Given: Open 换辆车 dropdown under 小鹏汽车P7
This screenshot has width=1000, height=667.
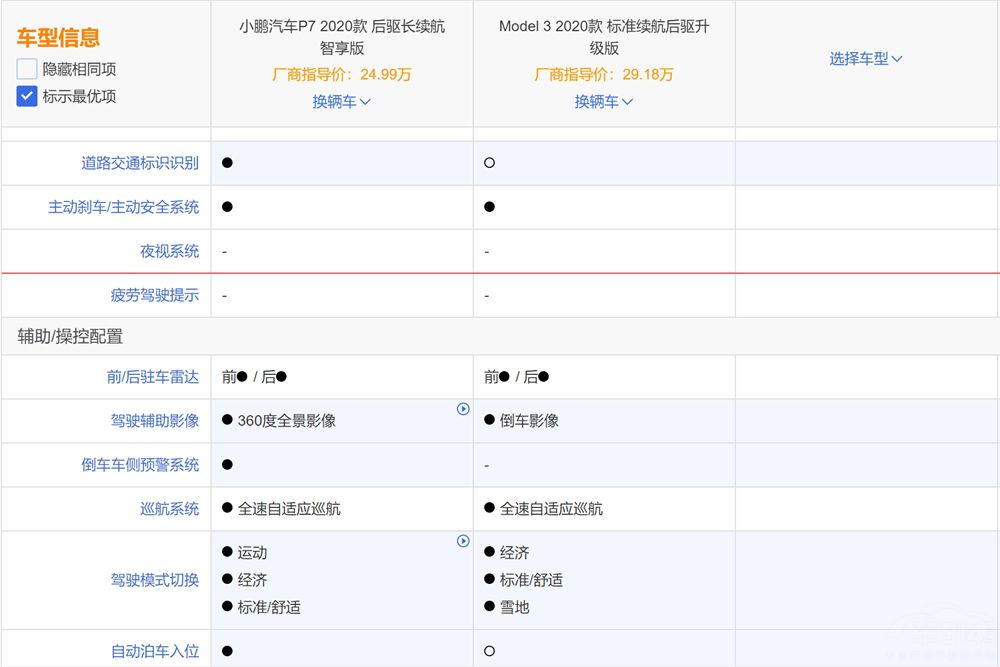Looking at the screenshot, I should tap(341, 101).
